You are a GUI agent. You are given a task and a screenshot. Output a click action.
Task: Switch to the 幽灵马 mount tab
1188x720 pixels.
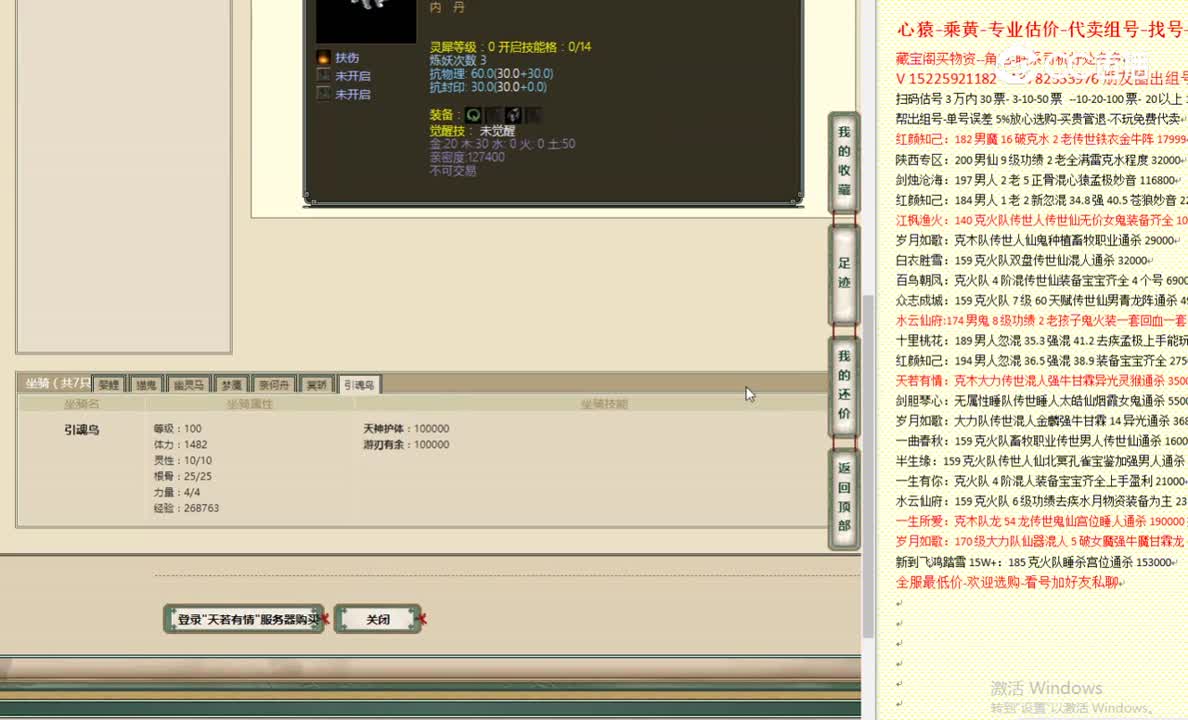189,385
